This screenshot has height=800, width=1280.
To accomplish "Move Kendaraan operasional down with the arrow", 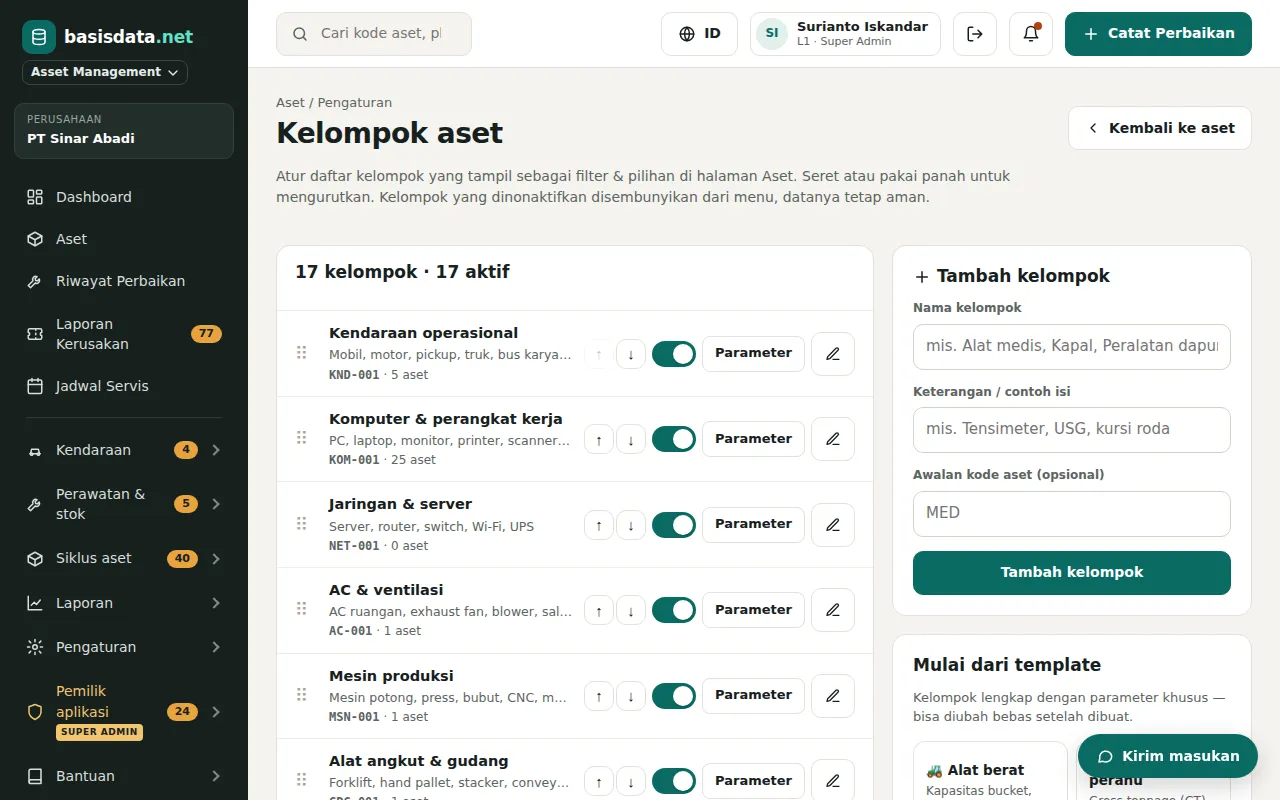I will click(x=631, y=354).
